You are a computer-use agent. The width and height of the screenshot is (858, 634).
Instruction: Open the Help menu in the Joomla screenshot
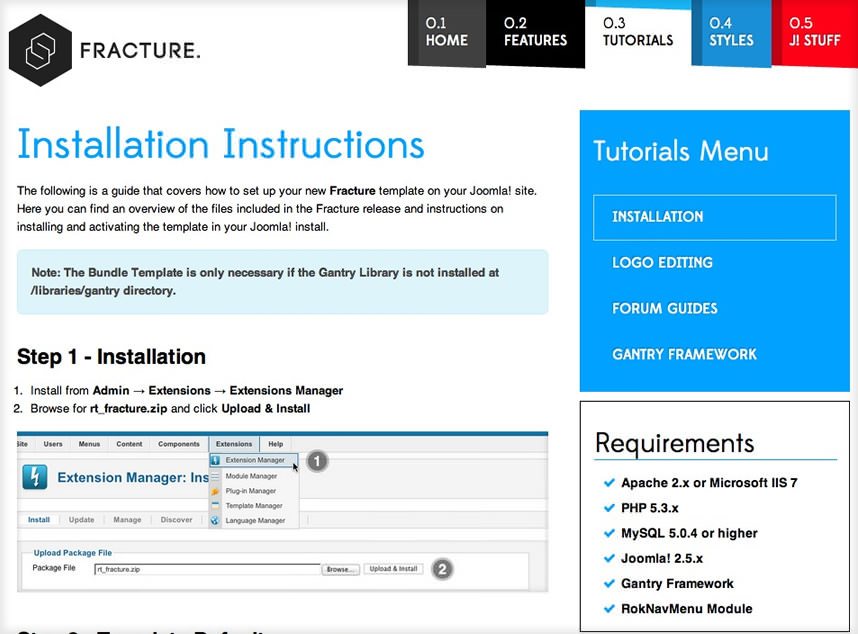(276, 444)
